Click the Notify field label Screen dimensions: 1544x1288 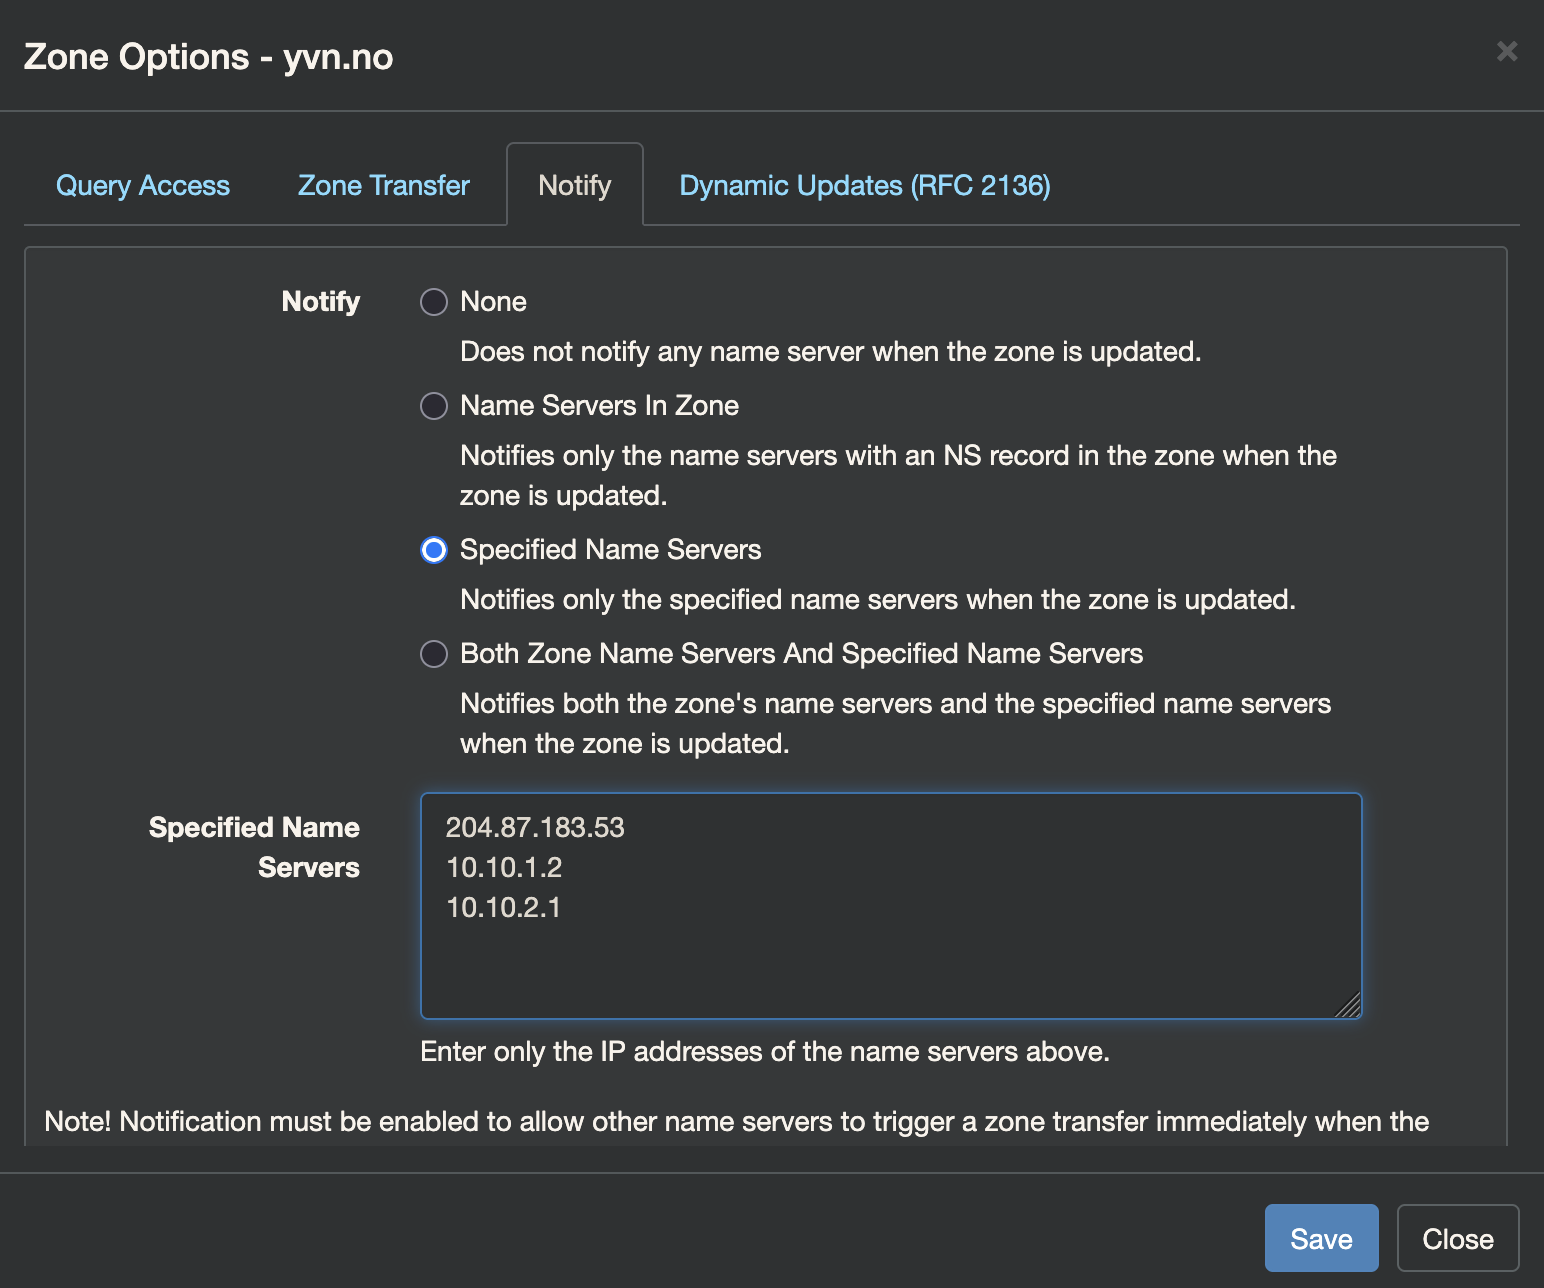click(x=320, y=301)
